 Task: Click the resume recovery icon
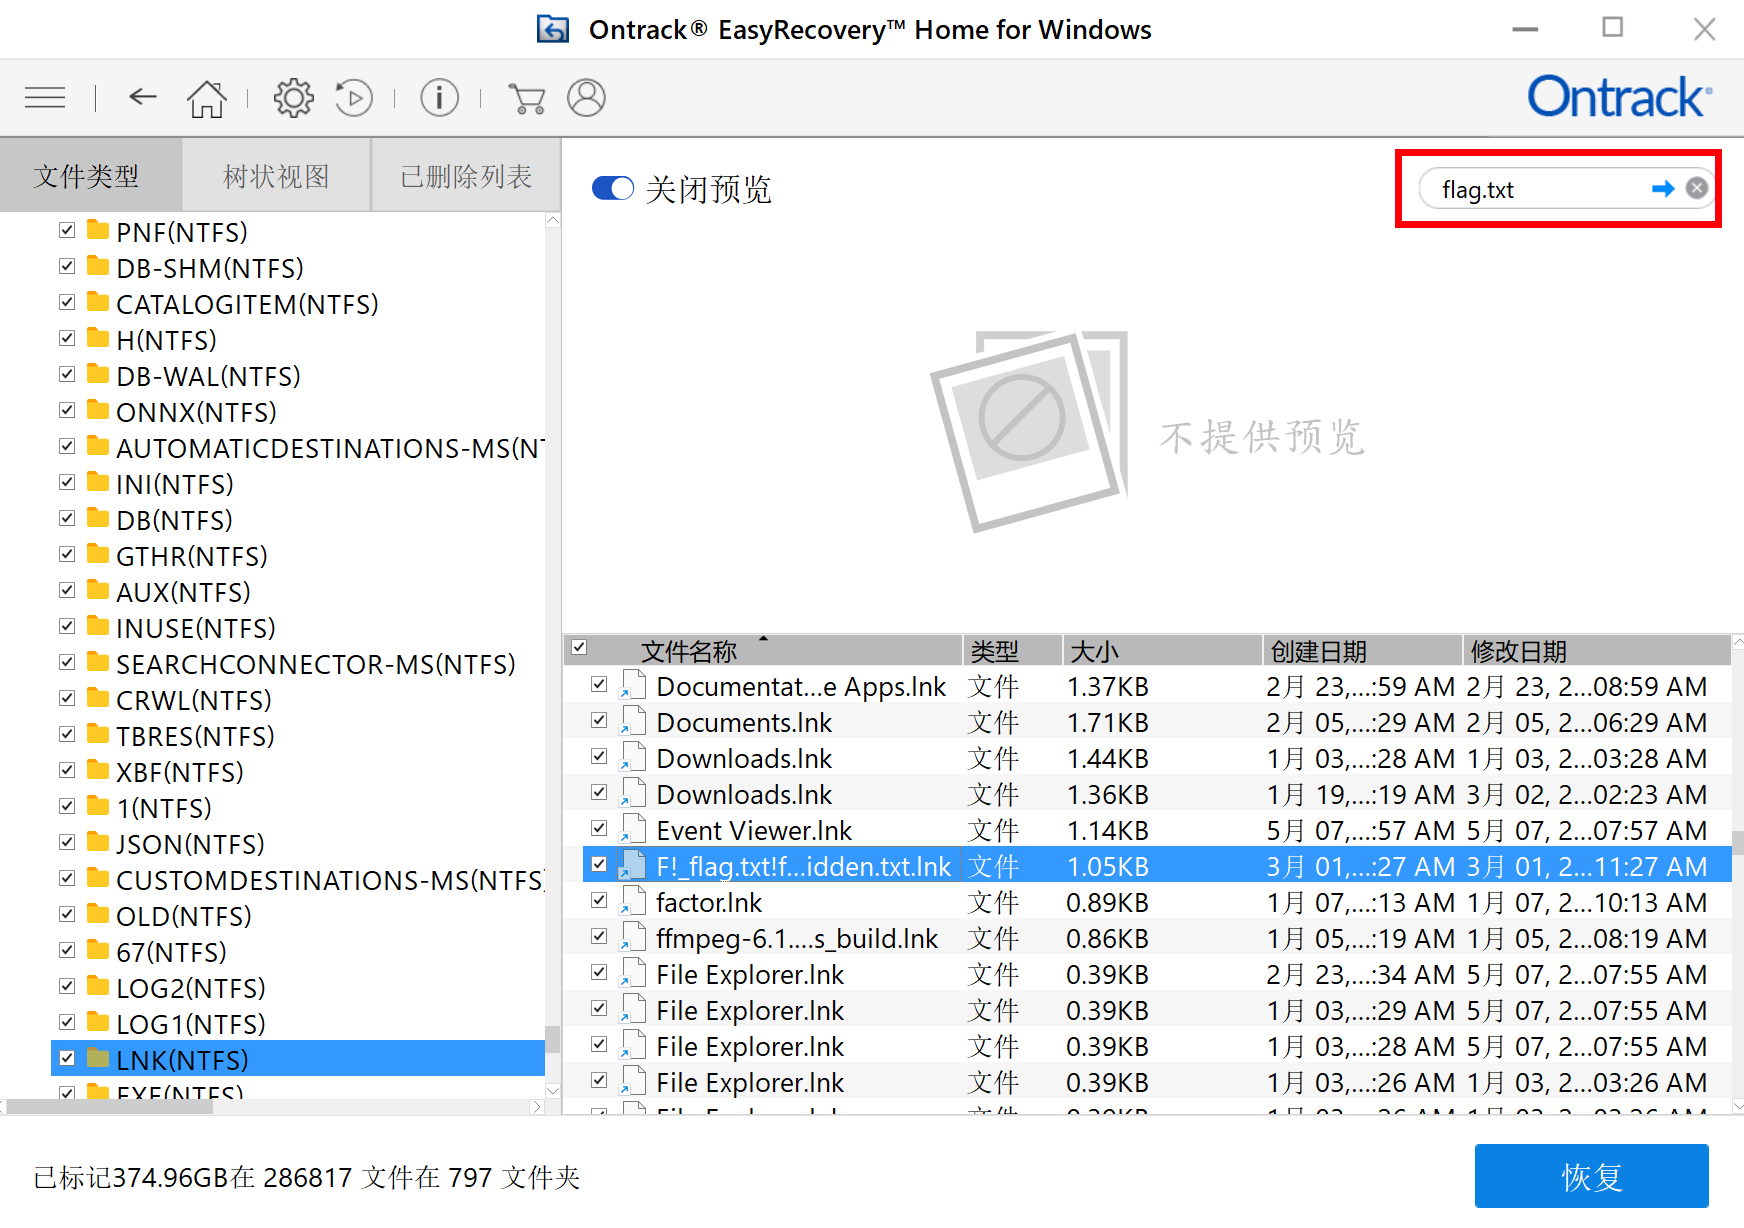[x=353, y=97]
